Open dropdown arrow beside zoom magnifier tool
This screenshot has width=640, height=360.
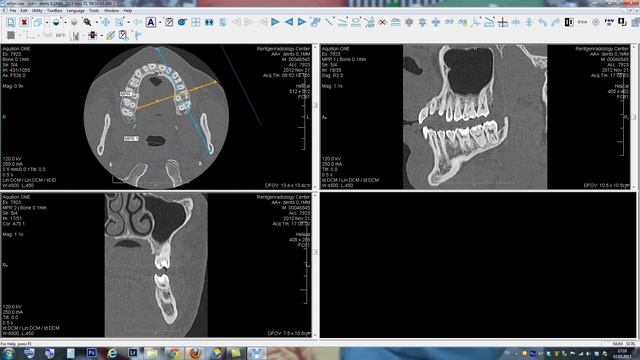96,22
